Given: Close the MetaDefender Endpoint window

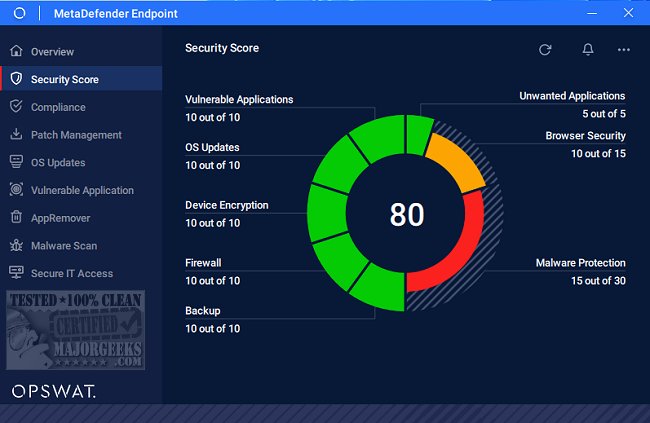Looking at the screenshot, I should pyautogui.click(x=628, y=13).
